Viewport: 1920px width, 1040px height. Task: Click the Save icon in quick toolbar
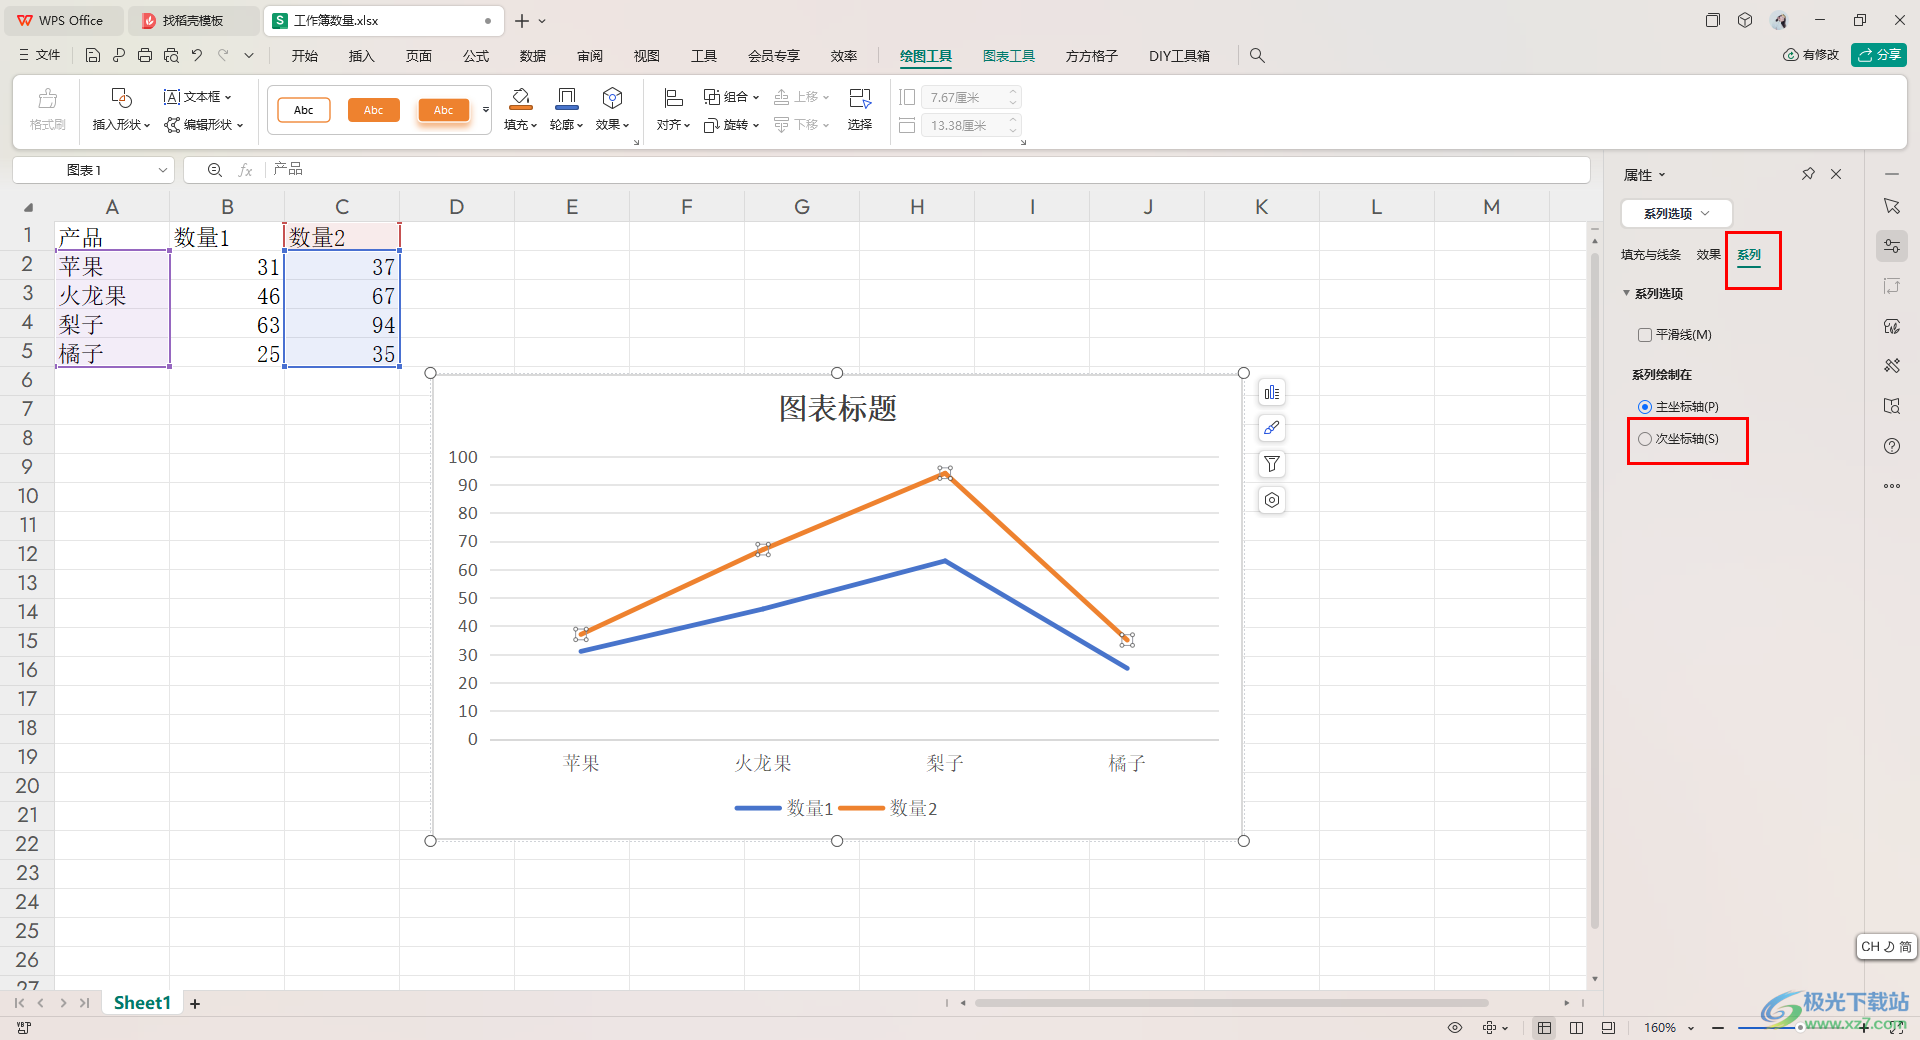92,56
